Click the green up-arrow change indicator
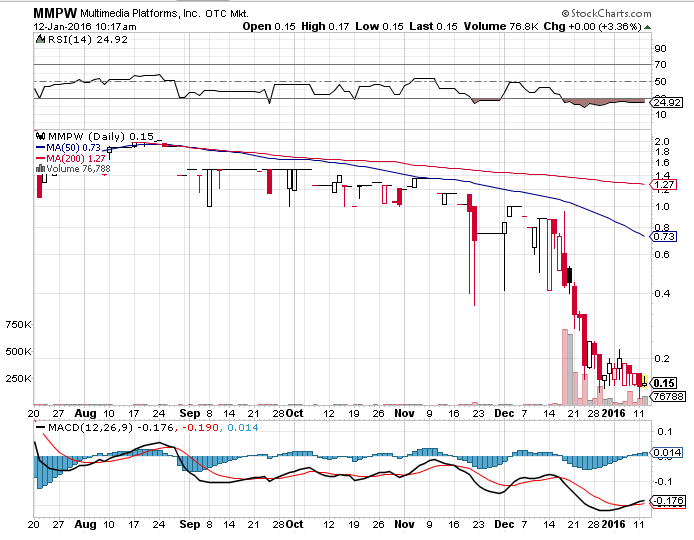The image size is (694, 540). point(648,27)
